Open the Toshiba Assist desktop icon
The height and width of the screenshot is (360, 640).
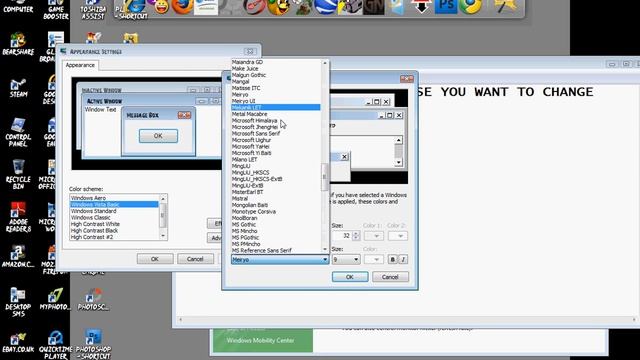pyautogui.click(x=93, y=10)
